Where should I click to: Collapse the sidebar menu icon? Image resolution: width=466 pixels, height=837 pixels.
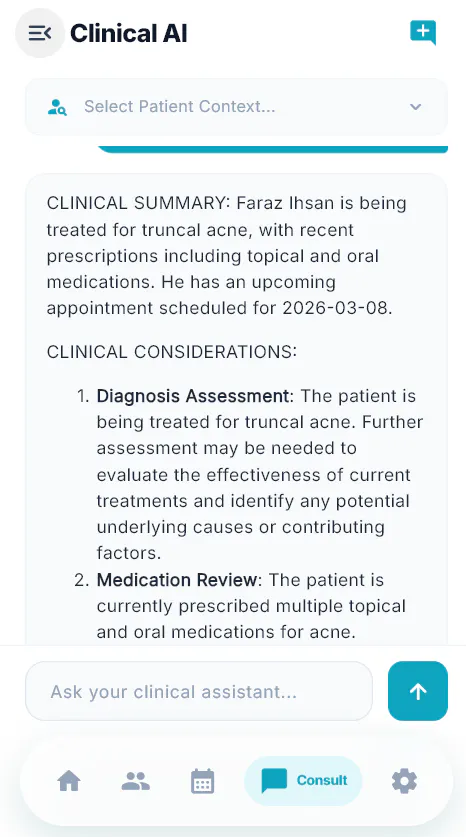pos(40,33)
